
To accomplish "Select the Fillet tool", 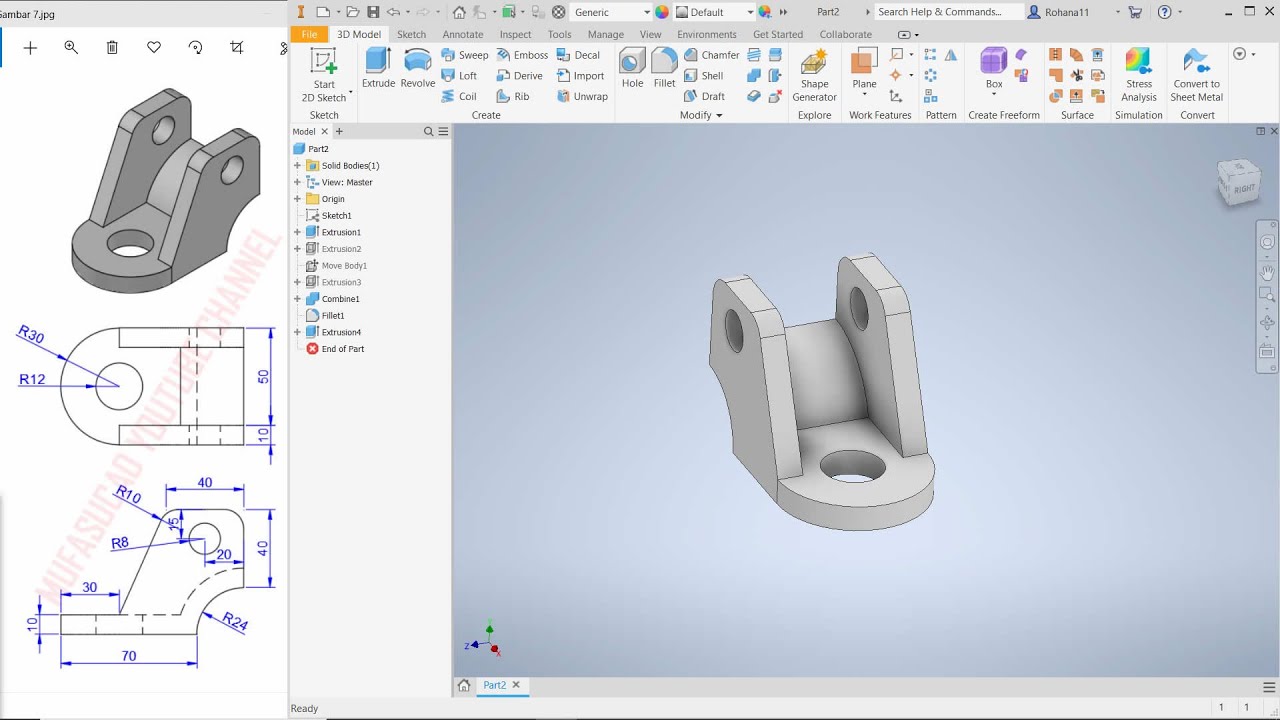I will coord(664,69).
